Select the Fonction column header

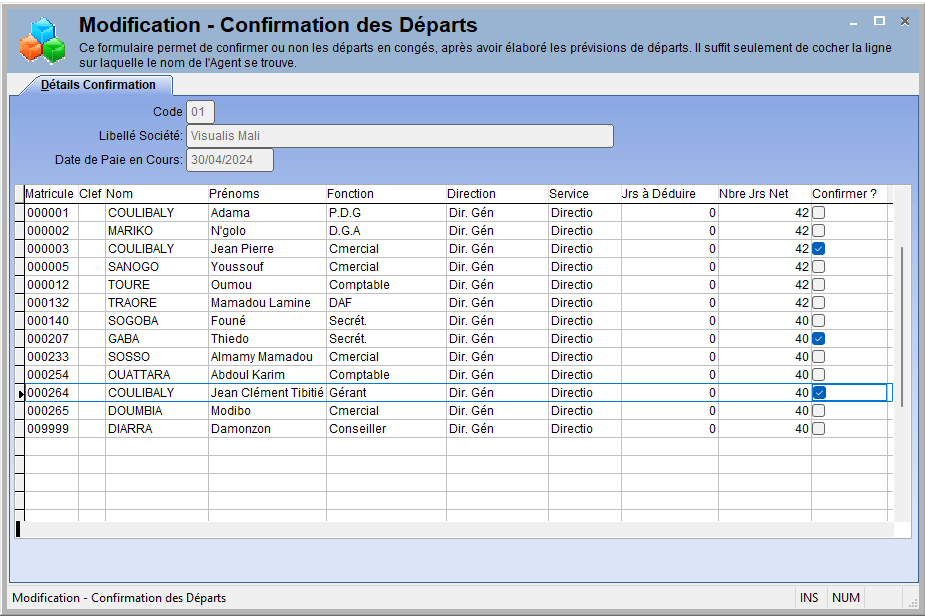pos(350,194)
